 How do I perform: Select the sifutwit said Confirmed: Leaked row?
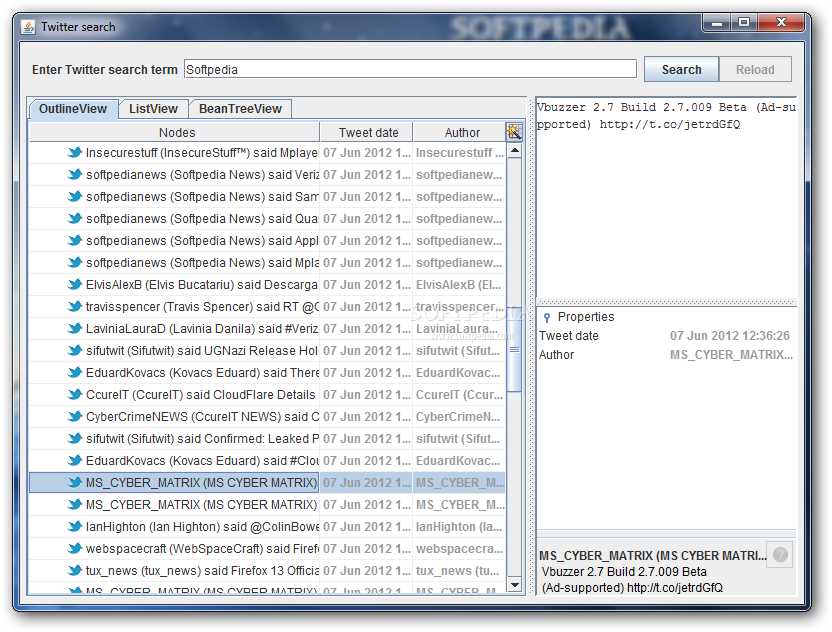coord(267,439)
